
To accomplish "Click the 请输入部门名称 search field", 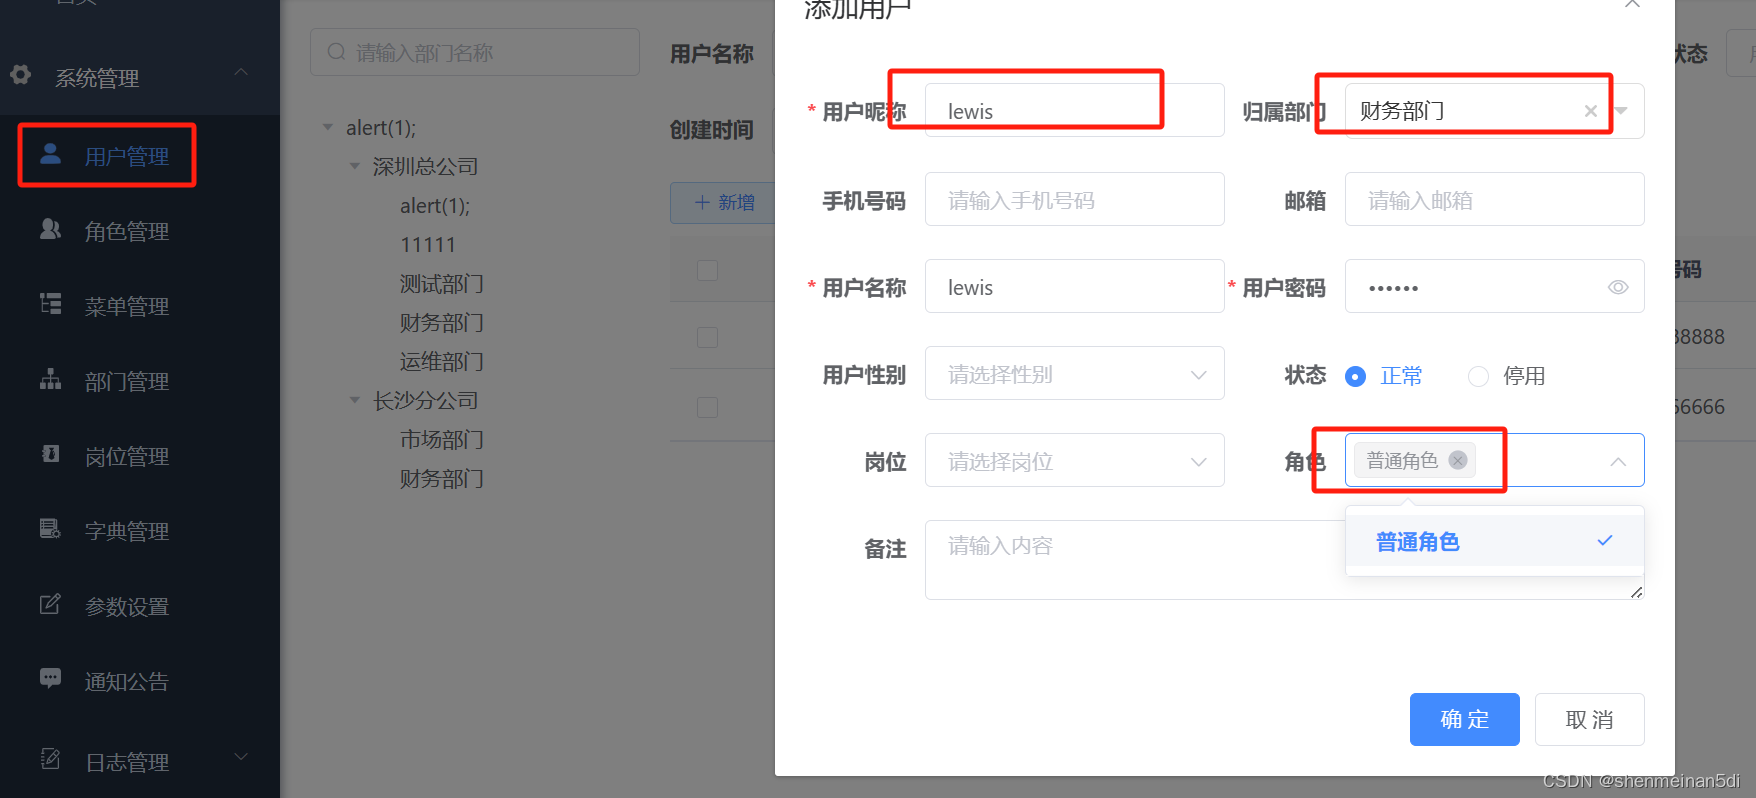I will pyautogui.click(x=475, y=52).
